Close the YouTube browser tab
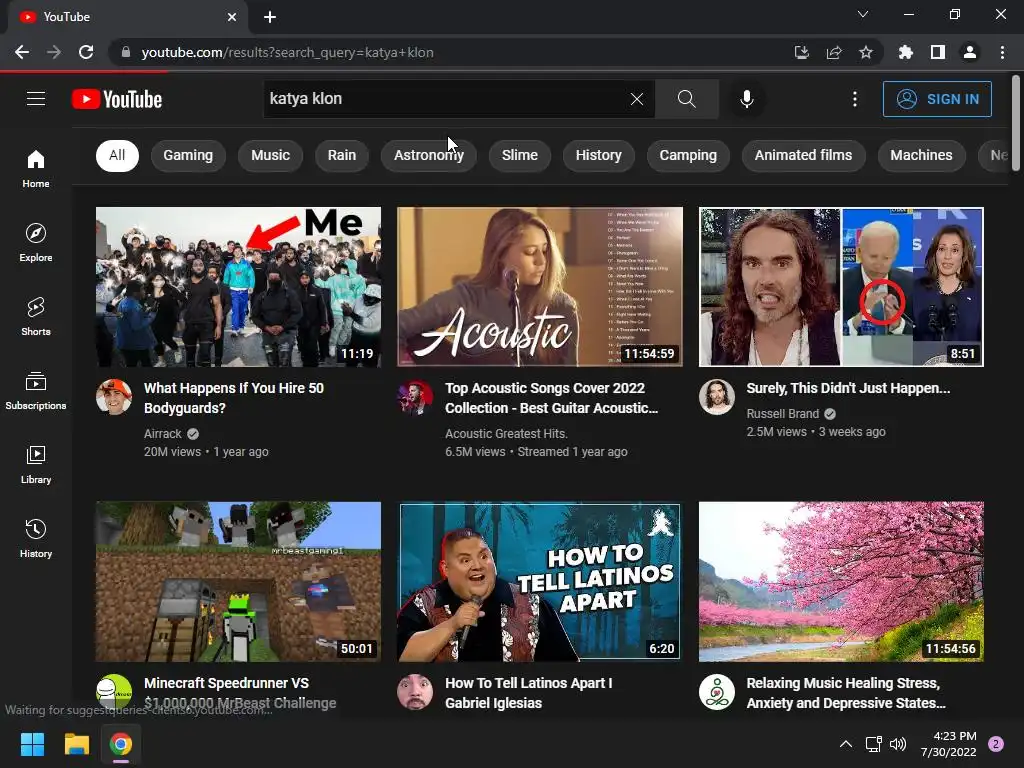This screenshot has height=768, width=1024. 232,17
